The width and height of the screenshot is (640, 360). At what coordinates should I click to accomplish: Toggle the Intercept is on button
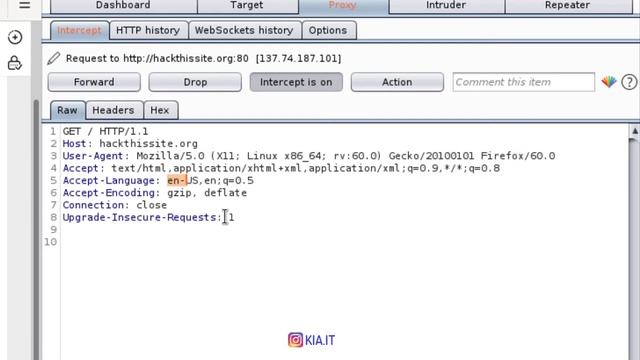(296, 82)
